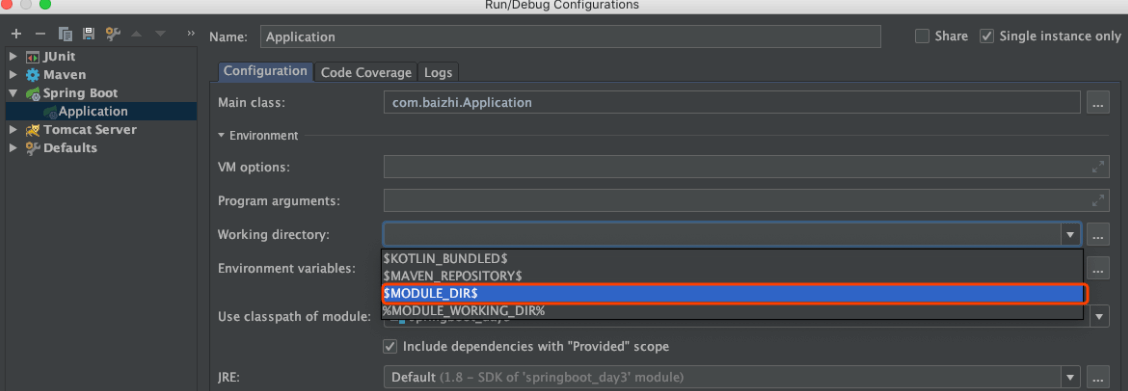Expand the Defaults tree node

click(13, 148)
